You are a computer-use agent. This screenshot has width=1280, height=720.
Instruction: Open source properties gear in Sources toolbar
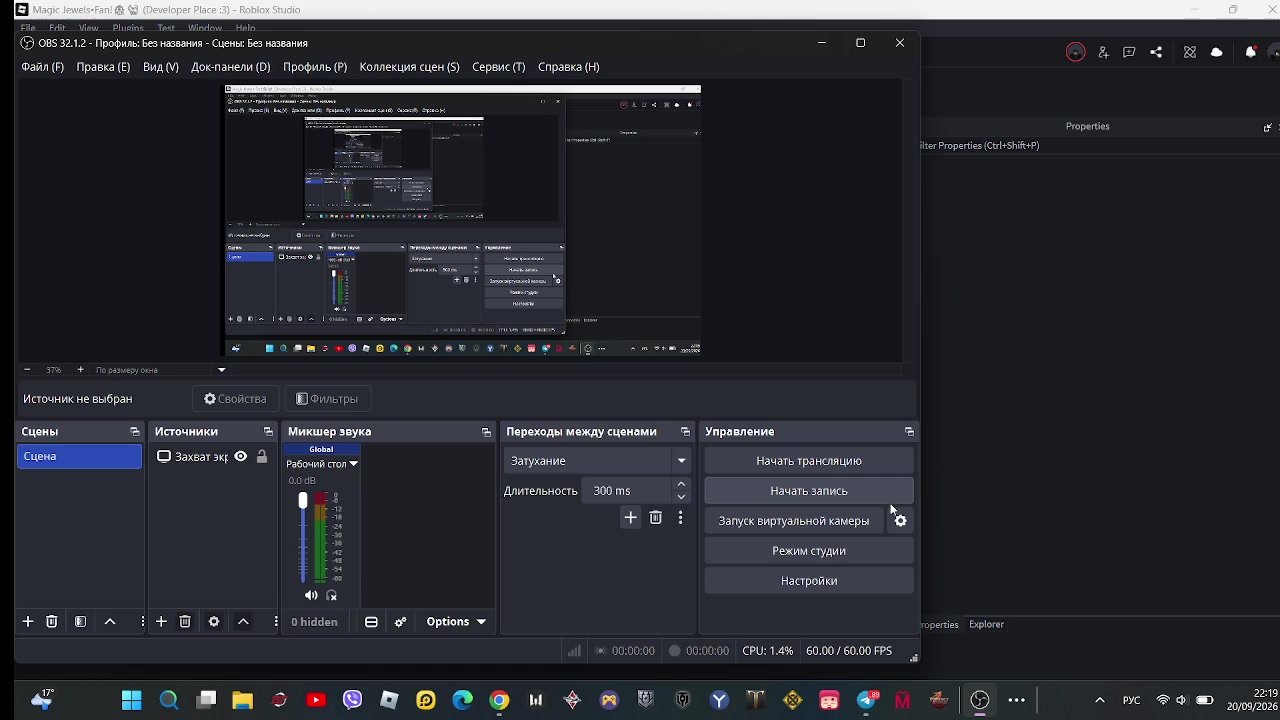click(214, 621)
